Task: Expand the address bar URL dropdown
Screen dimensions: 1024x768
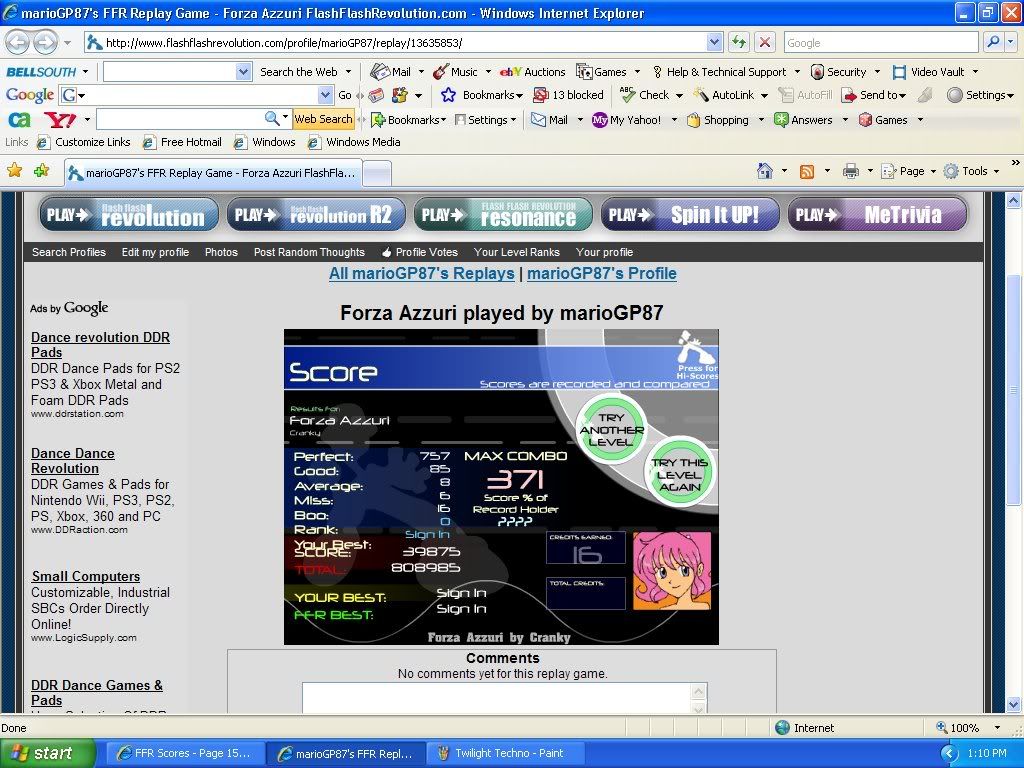Action: pos(714,42)
